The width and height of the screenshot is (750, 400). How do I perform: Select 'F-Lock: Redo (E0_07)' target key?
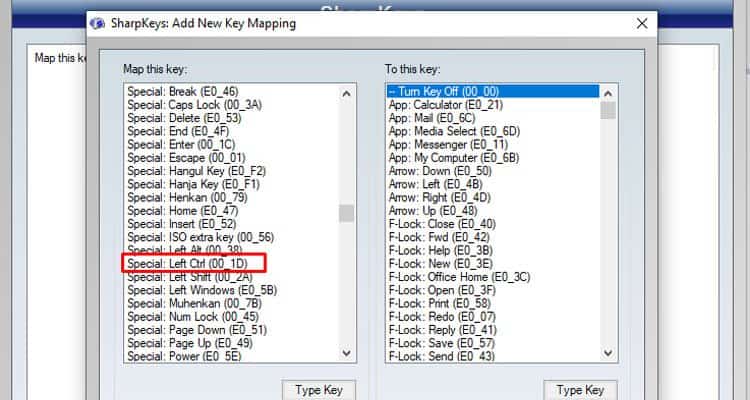(442, 317)
